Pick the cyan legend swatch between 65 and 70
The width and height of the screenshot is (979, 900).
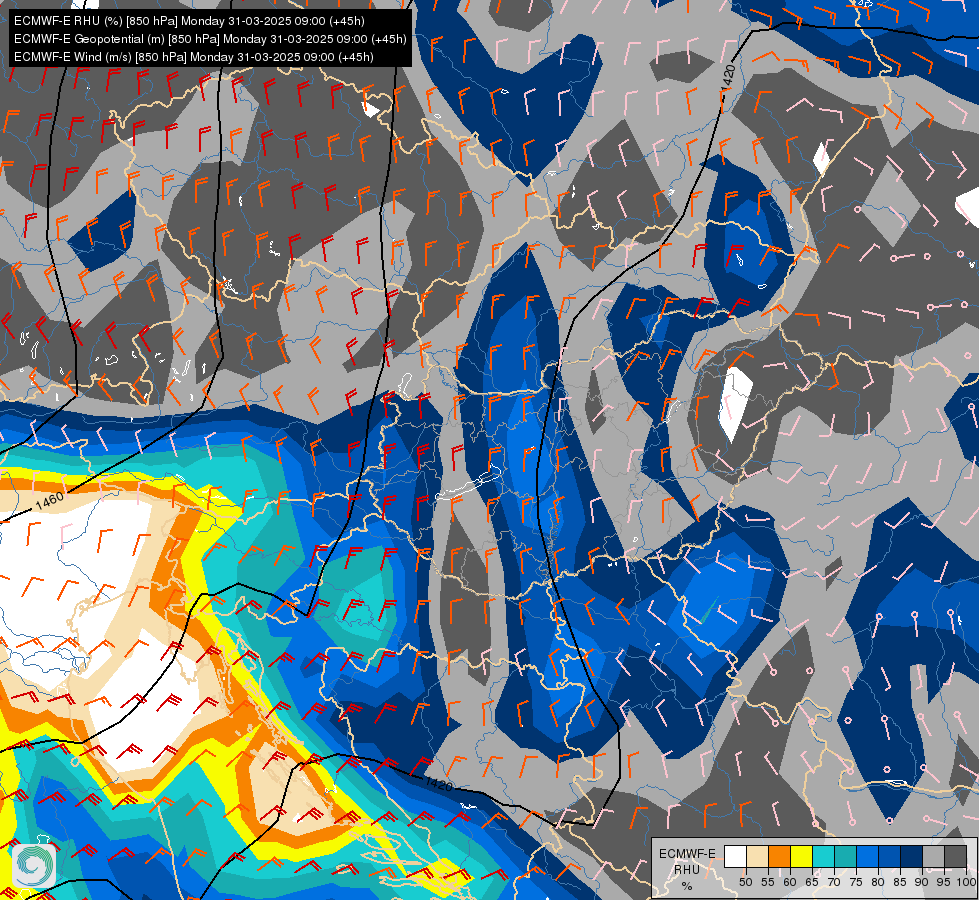823,856
